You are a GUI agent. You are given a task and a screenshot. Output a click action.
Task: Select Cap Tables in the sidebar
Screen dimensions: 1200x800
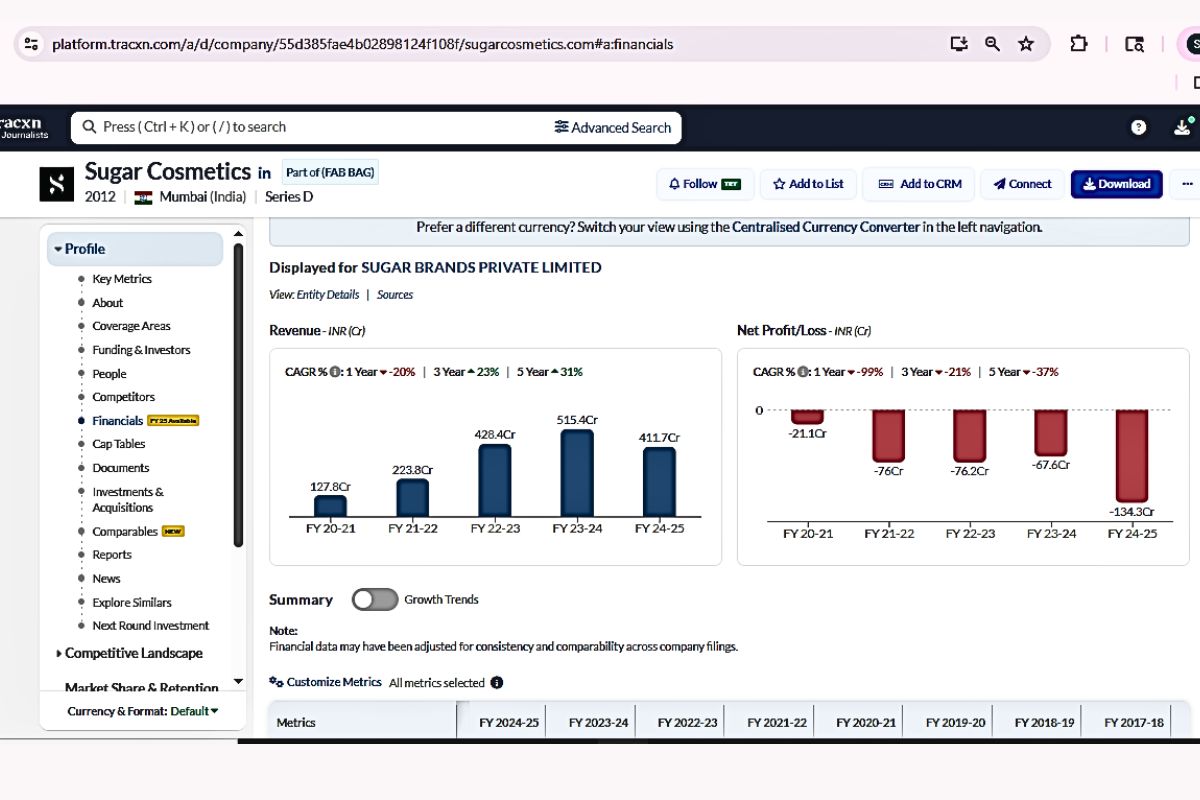119,444
